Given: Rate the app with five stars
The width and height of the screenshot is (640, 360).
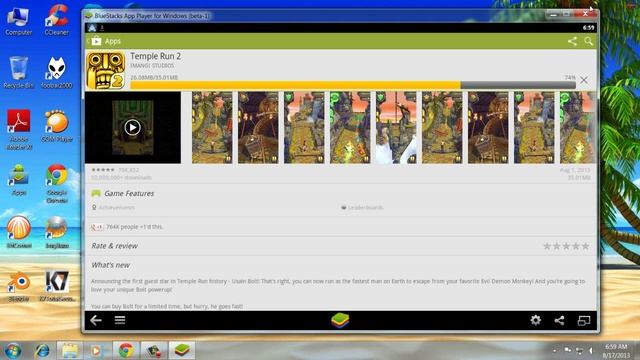Looking at the screenshot, I should 585,246.
